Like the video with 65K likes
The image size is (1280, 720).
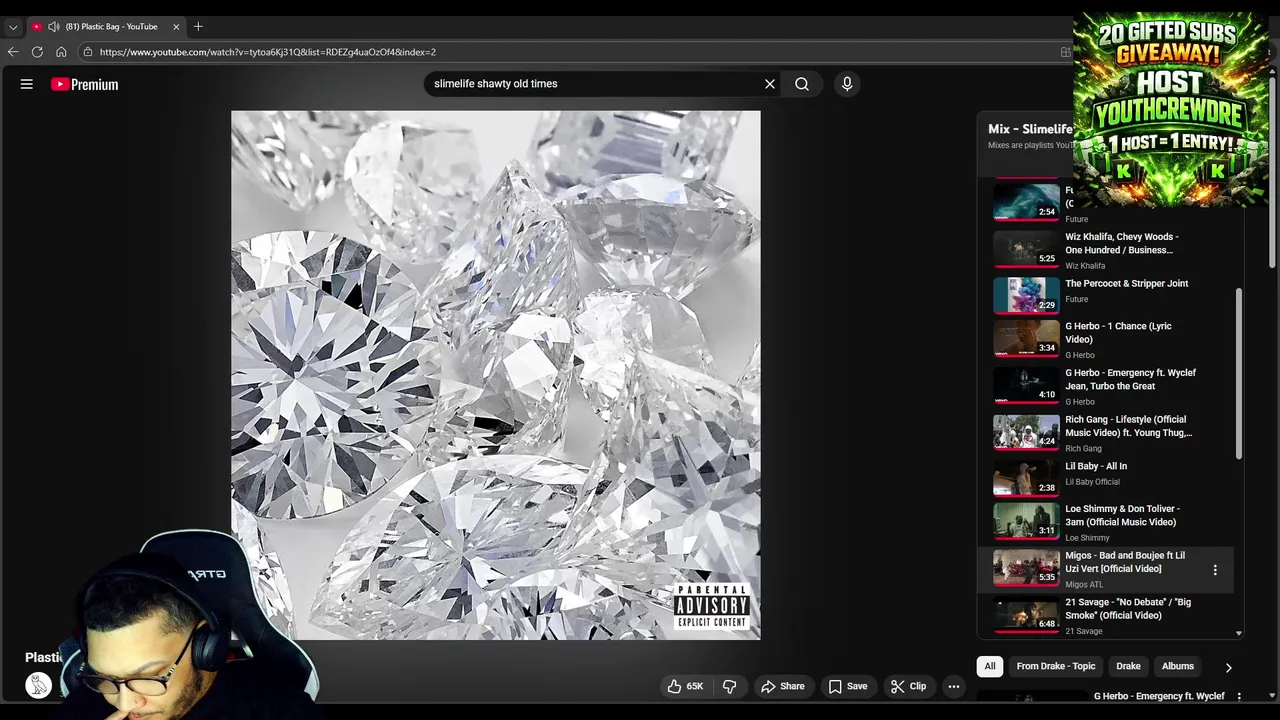tap(686, 686)
